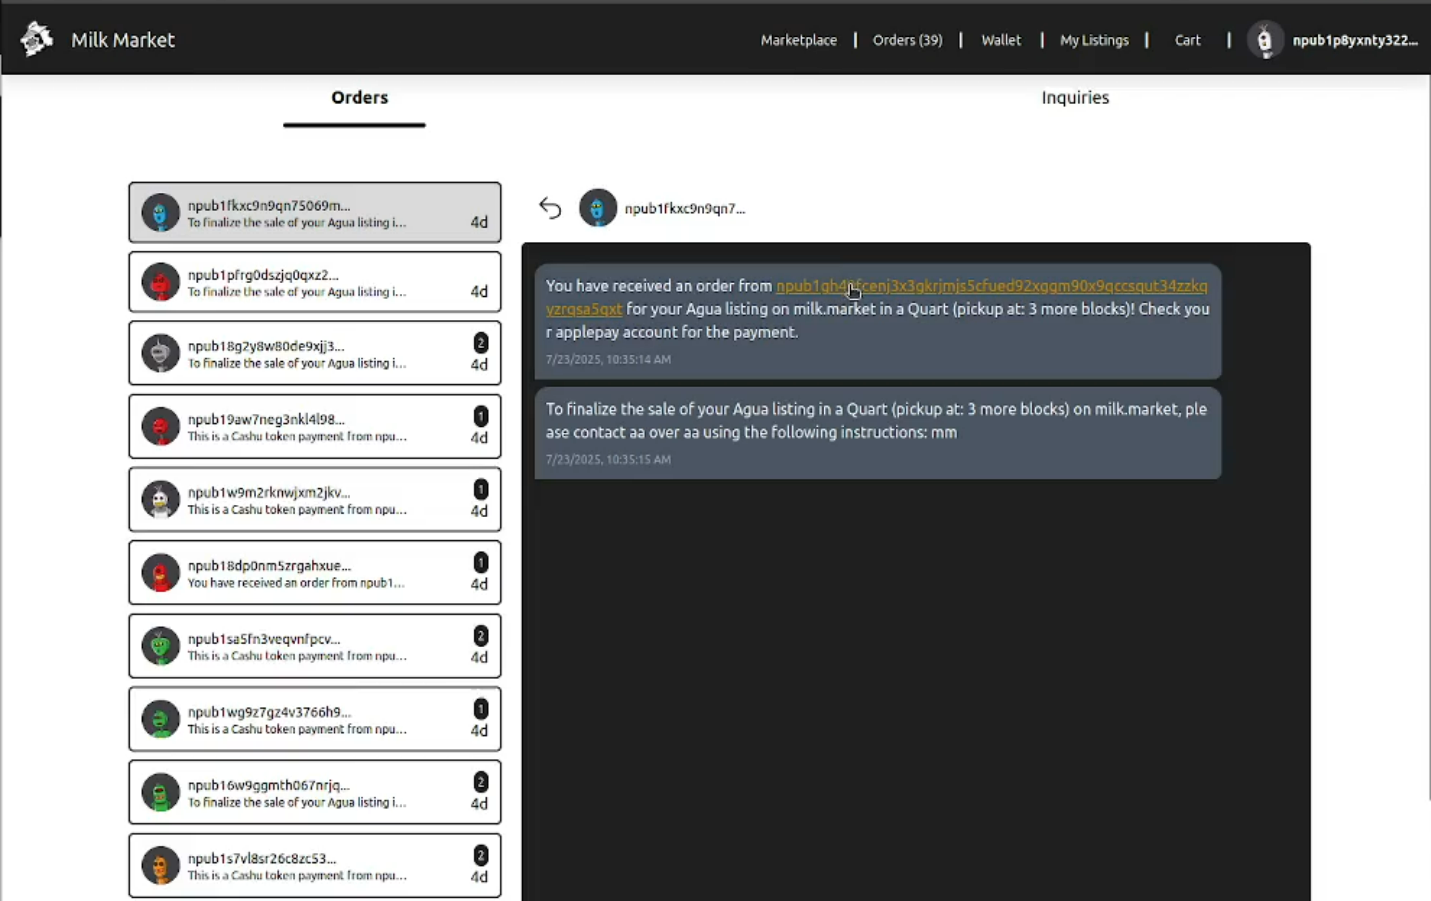Click avatar of npub1pfrg0dszjq0qxz2 conversation
1431x901 pixels.
point(160,283)
